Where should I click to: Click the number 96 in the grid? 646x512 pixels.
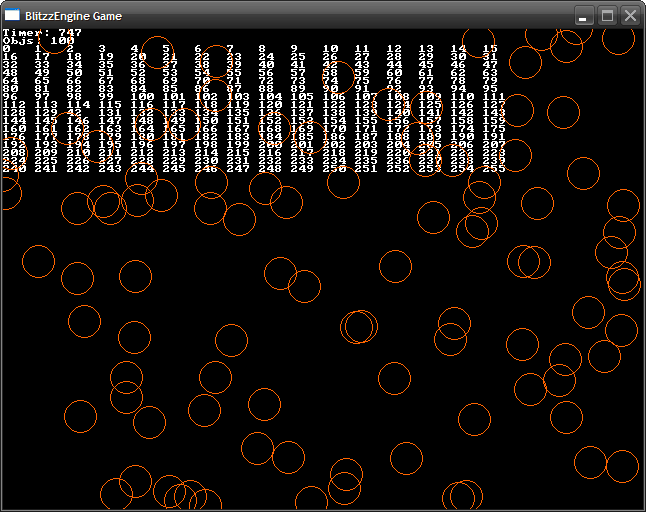click(10, 97)
